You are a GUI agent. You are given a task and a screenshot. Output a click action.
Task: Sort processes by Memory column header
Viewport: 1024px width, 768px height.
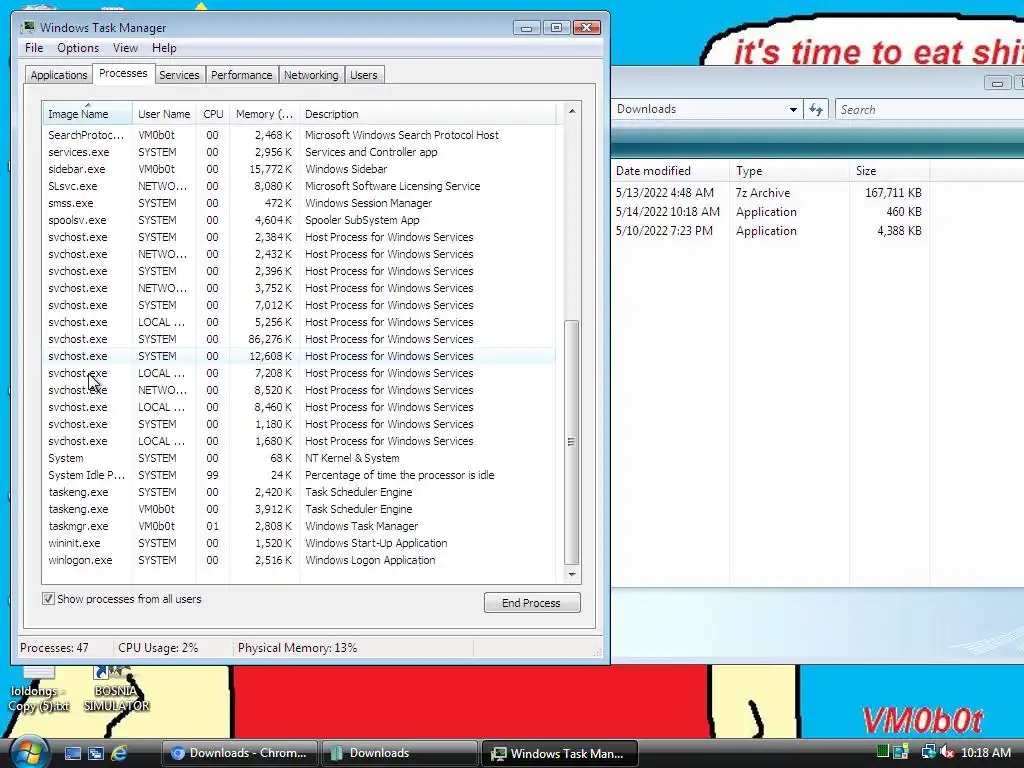[x=264, y=114]
